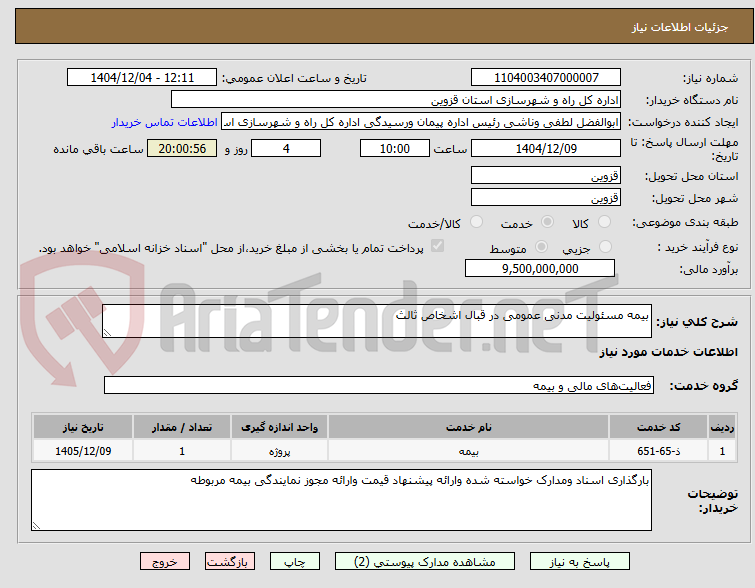Viewport: 755px width, 588px height.
Task: Click the deadline time field 10:00
Action: (395, 148)
